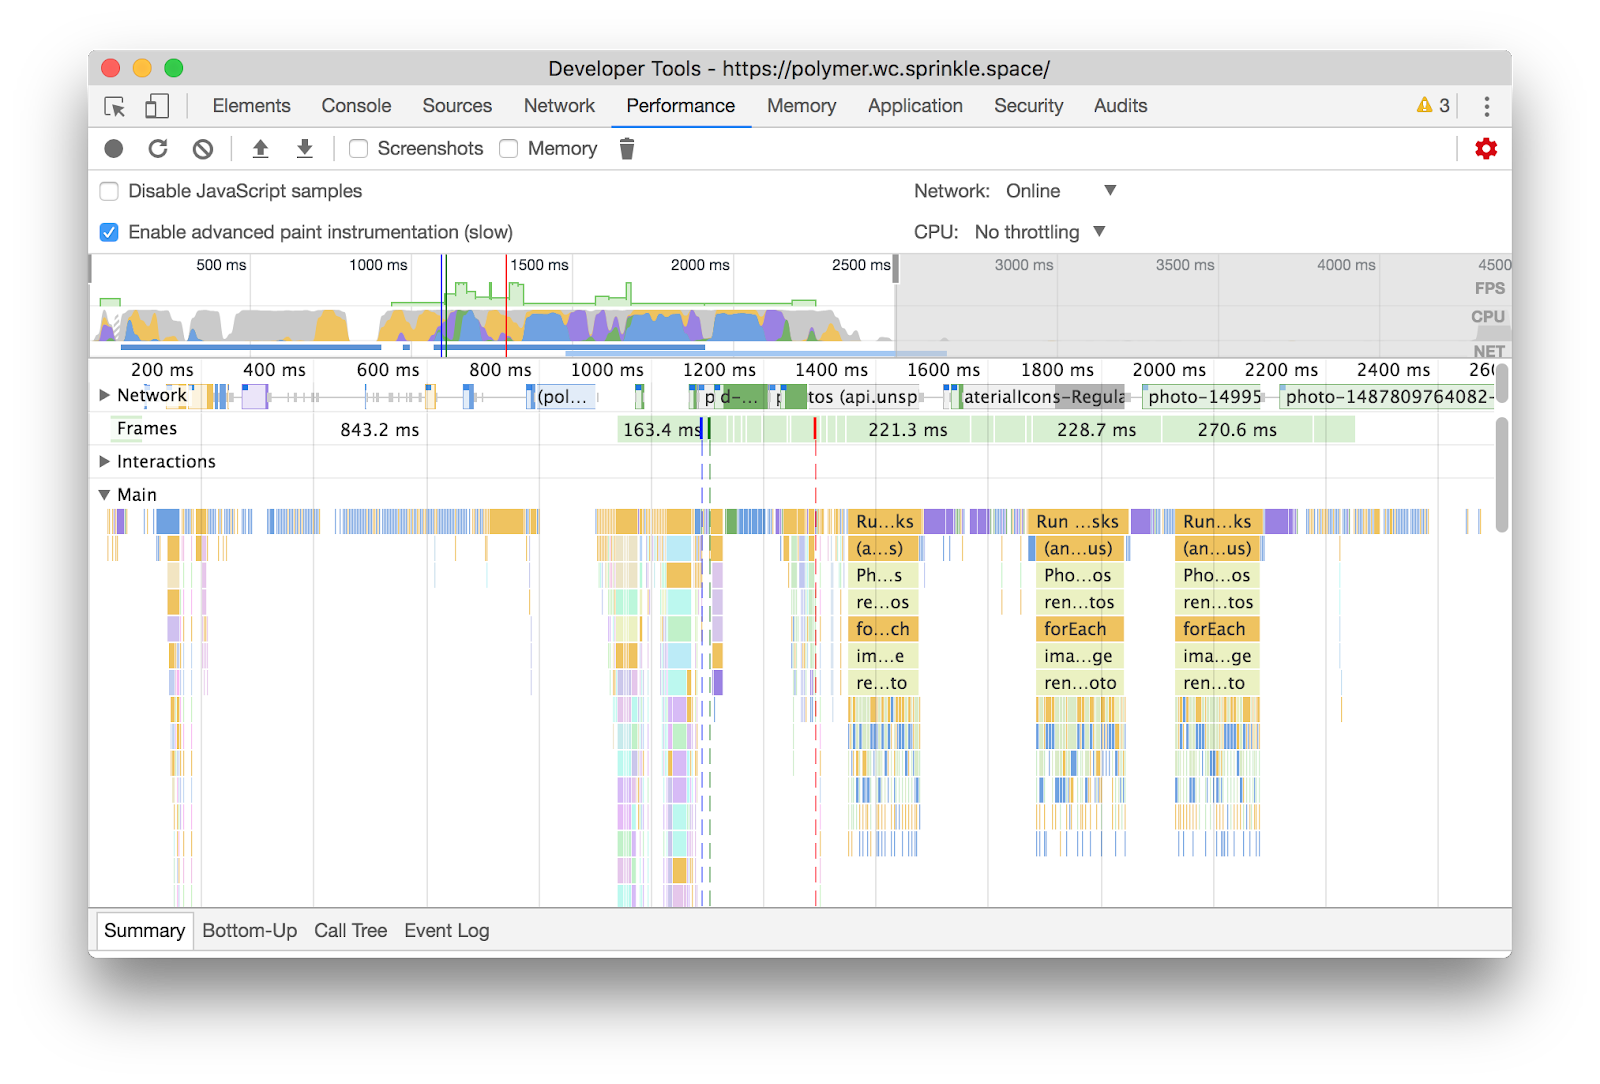This screenshot has width=1600, height=1084.
Task: Disable advanced paint instrumentation
Action: click(x=108, y=232)
